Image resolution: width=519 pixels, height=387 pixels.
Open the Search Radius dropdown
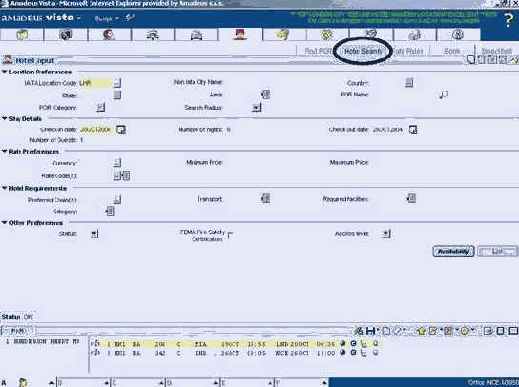(x=257, y=107)
